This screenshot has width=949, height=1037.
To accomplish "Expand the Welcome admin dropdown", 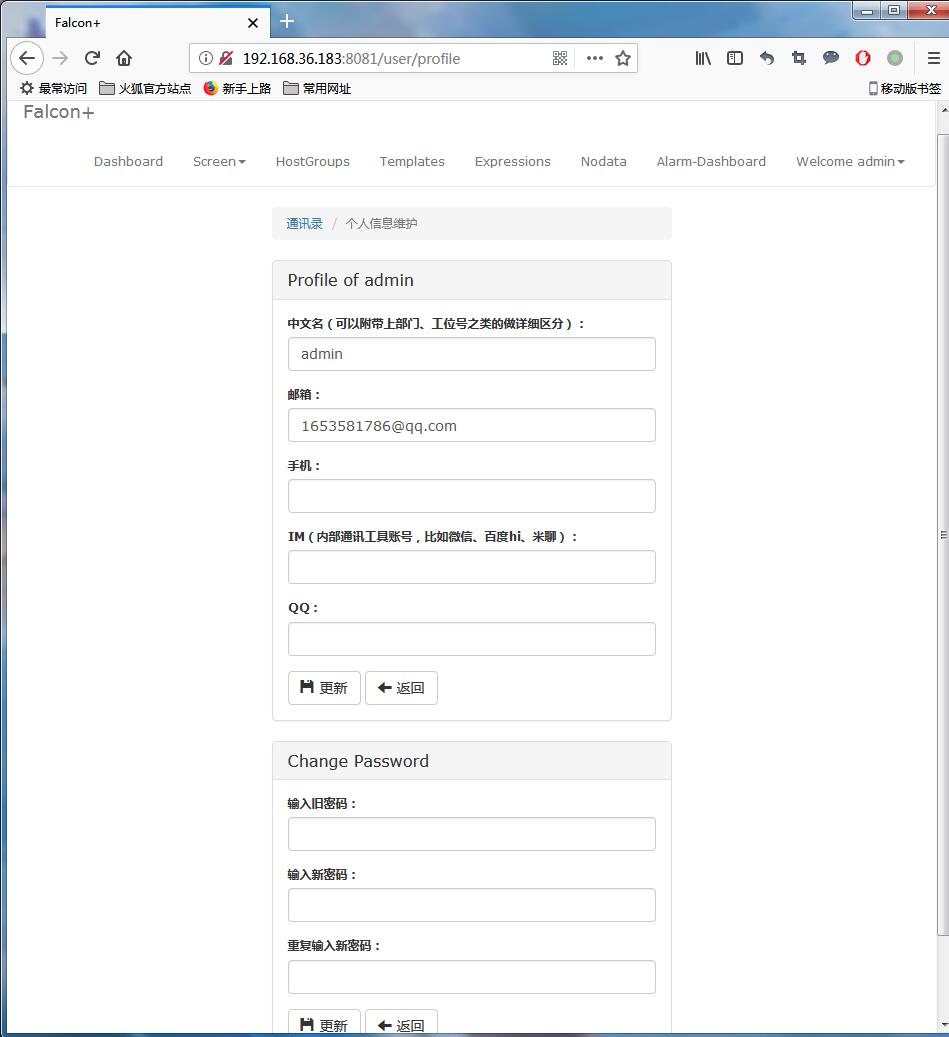I will click(x=850, y=161).
